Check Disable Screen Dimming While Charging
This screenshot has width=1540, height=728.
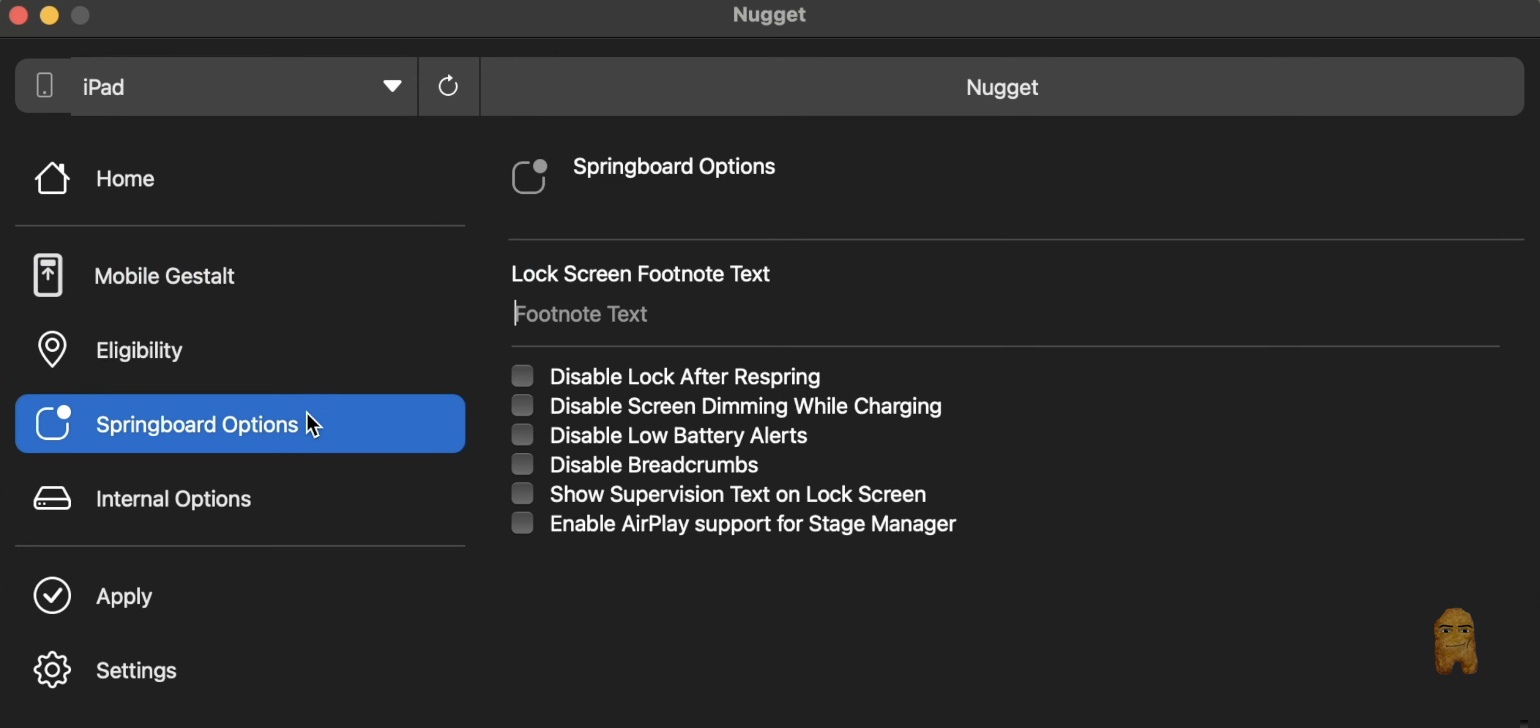tap(522, 405)
